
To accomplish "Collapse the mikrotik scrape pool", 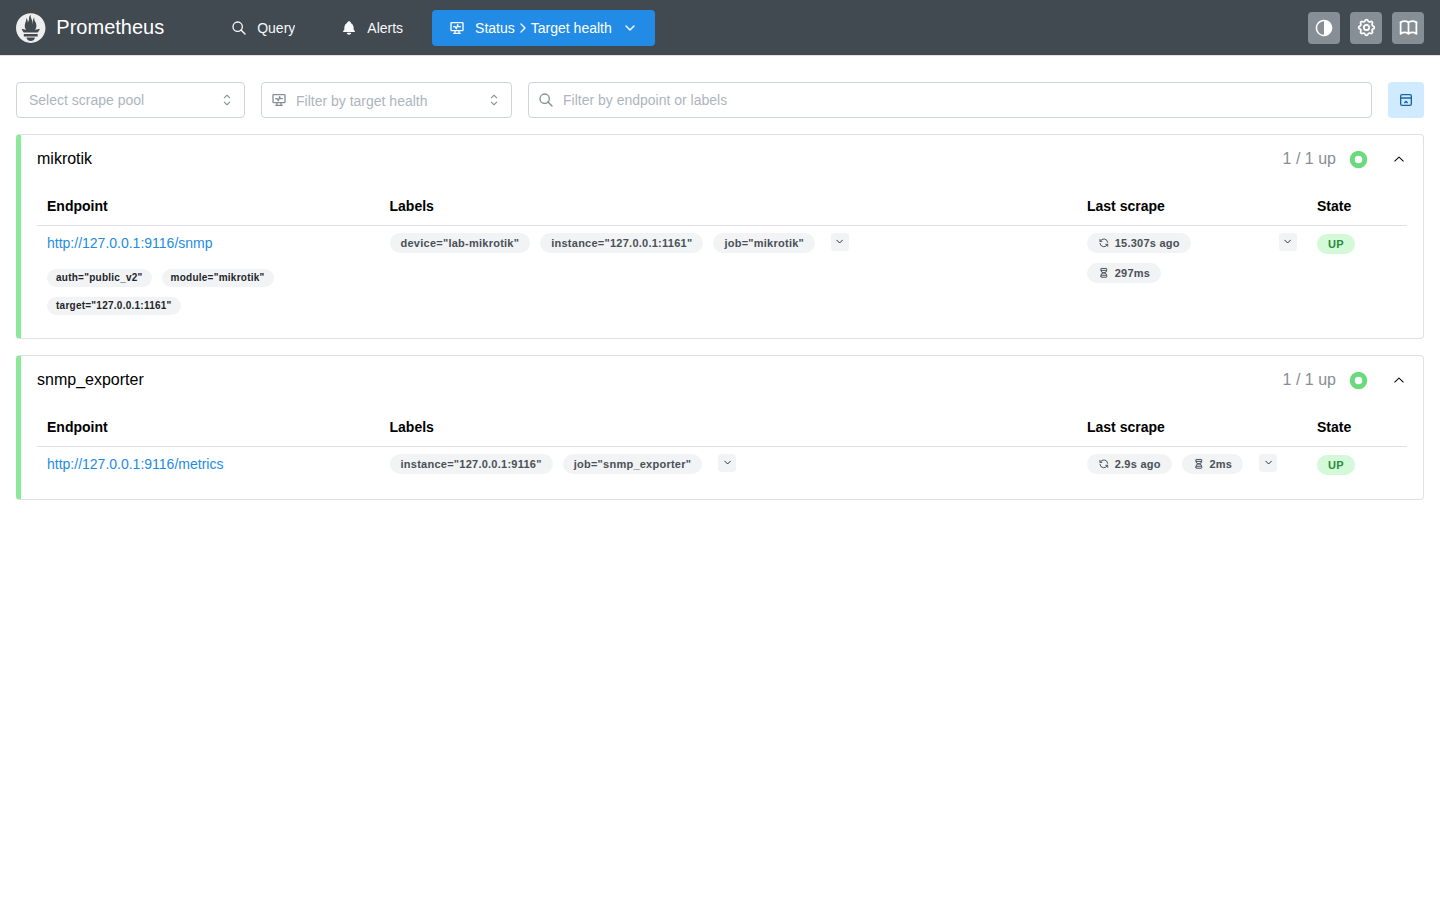I will (1399, 159).
